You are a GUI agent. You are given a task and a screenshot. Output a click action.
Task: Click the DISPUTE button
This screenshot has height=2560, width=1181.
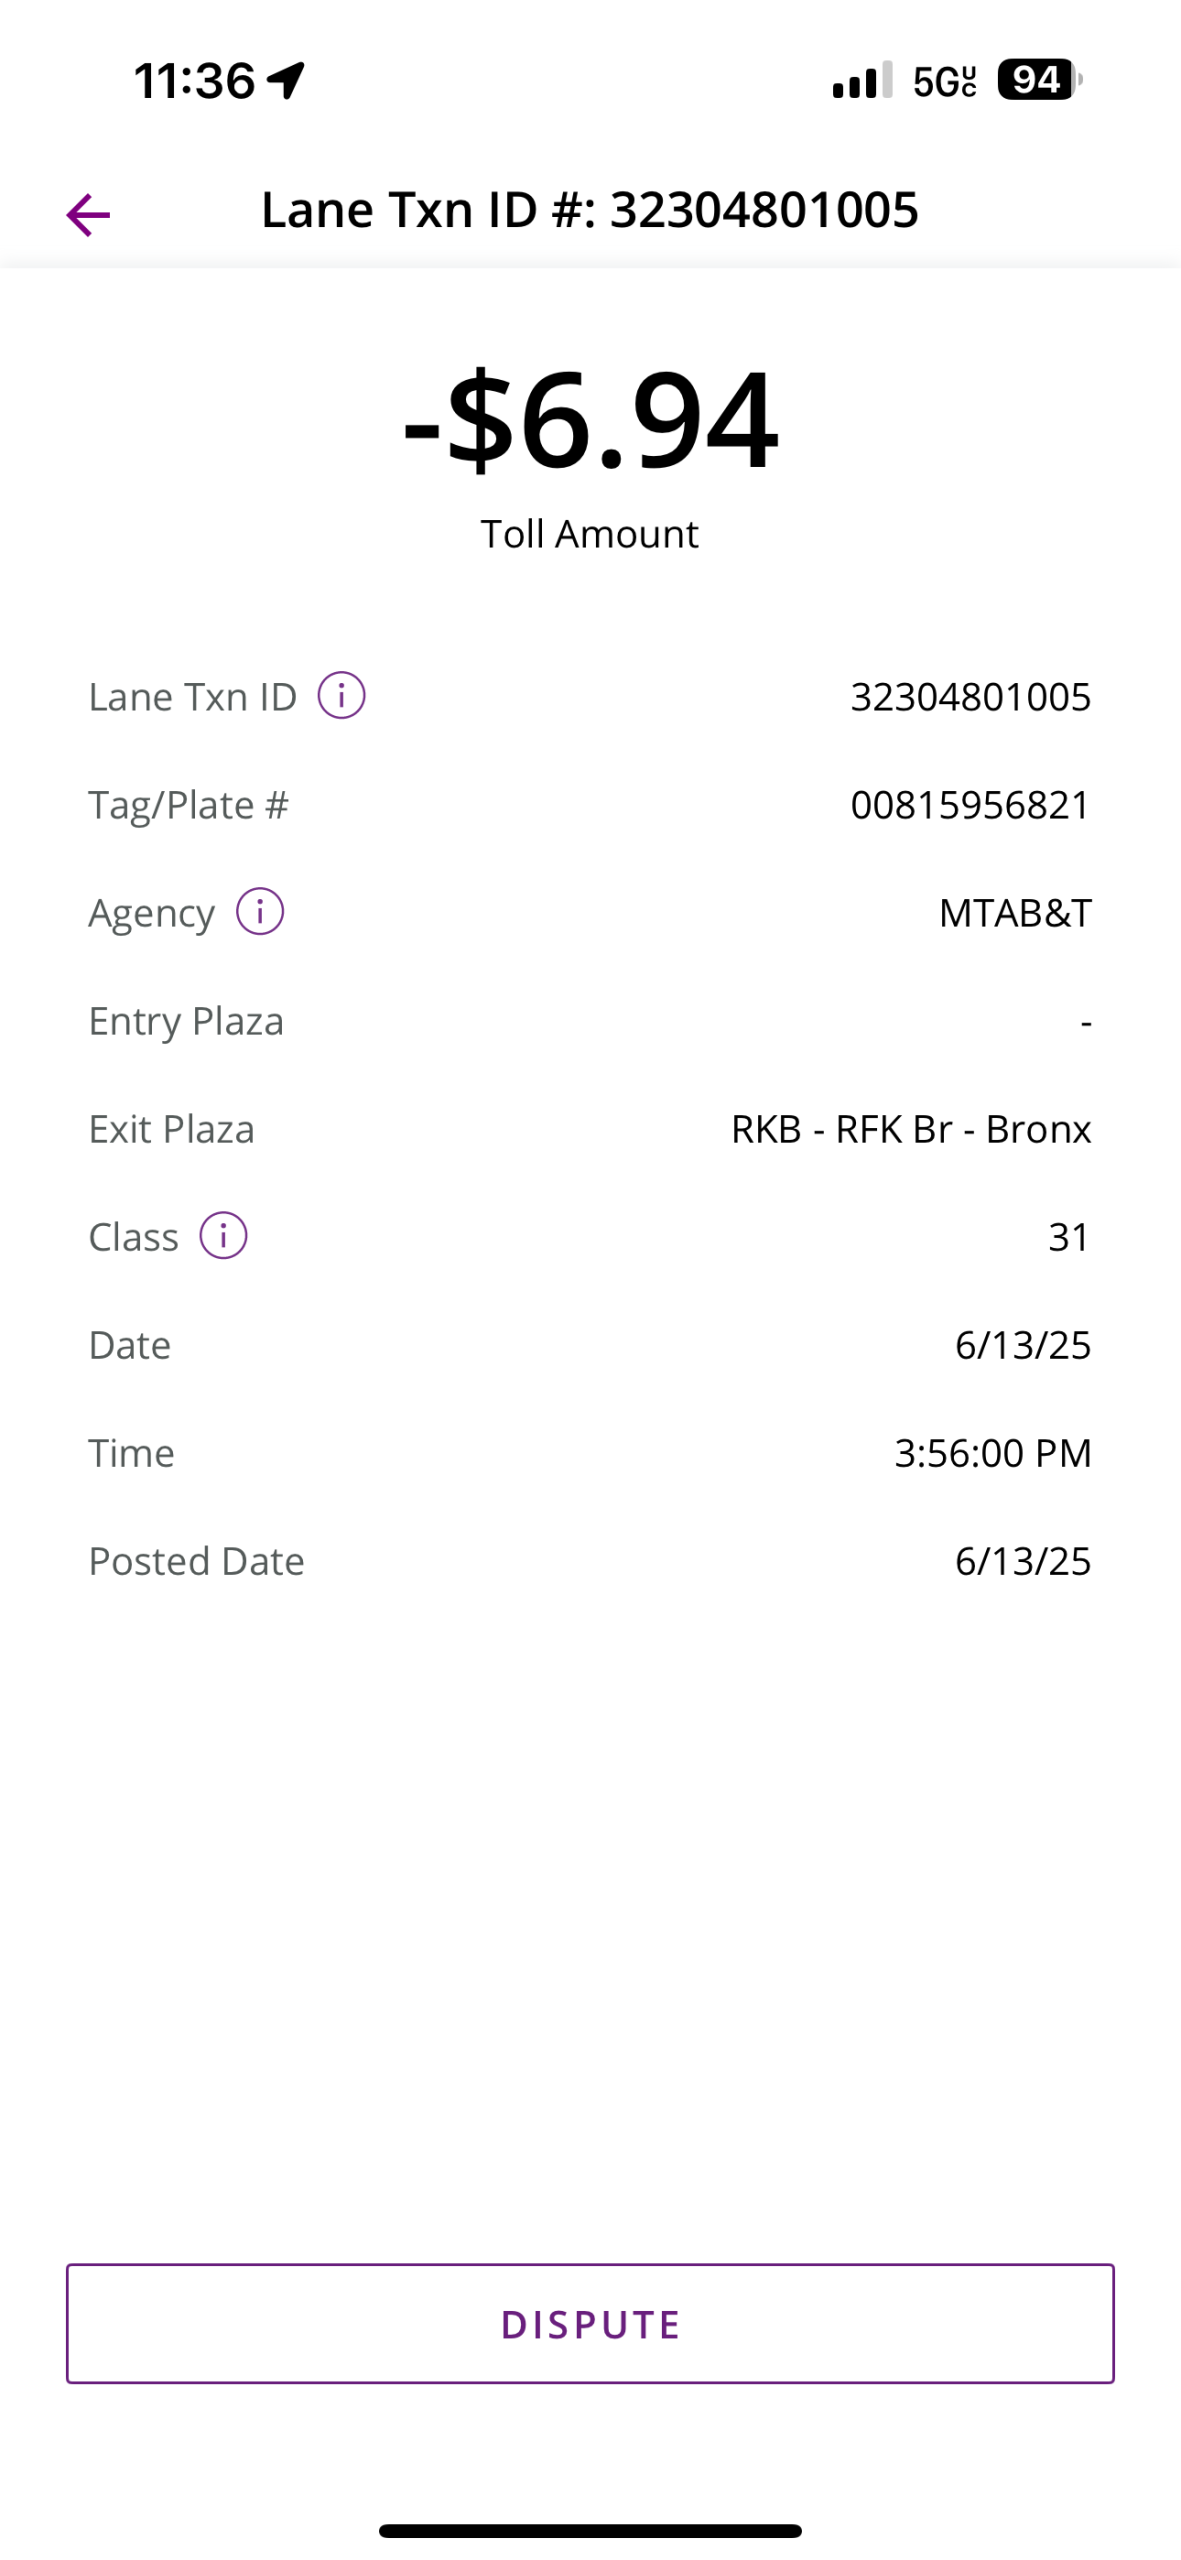pos(590,2323)
